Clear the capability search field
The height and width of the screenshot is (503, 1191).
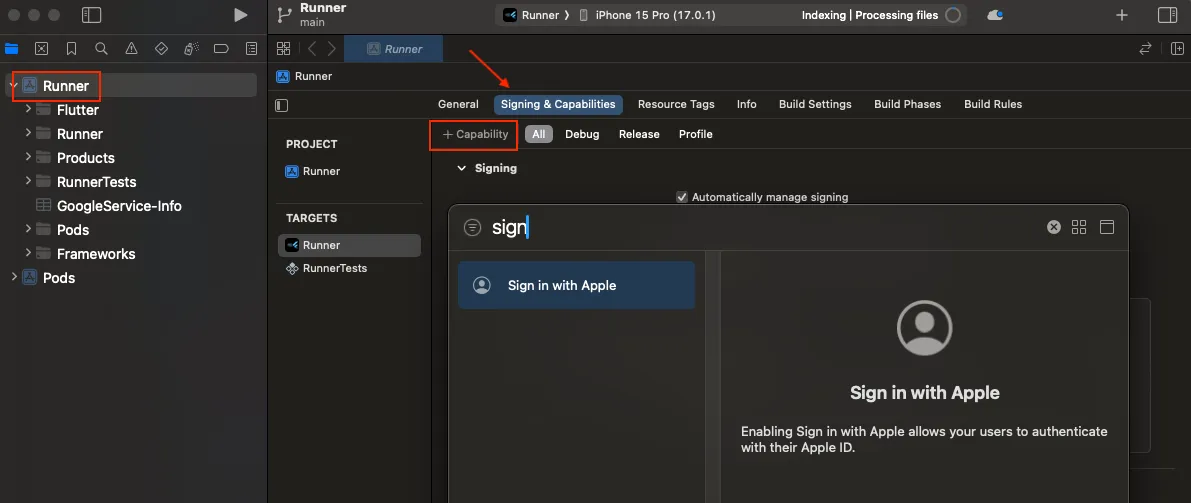coord(1054,226)
